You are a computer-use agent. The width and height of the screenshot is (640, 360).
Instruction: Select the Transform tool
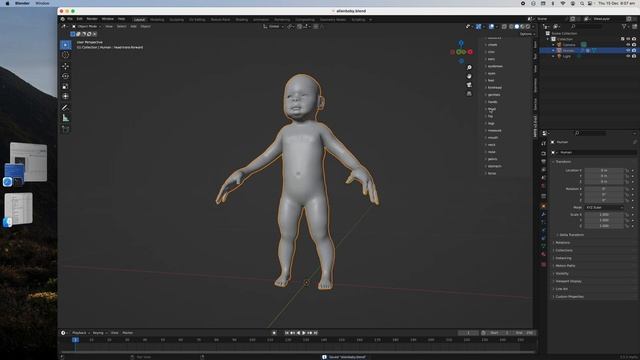(65, 96)
